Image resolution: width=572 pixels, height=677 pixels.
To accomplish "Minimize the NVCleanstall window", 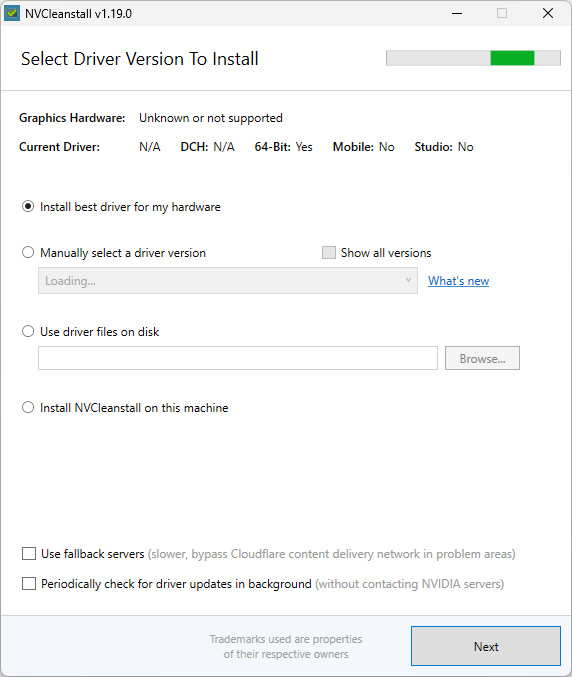I will coord(457,13).
